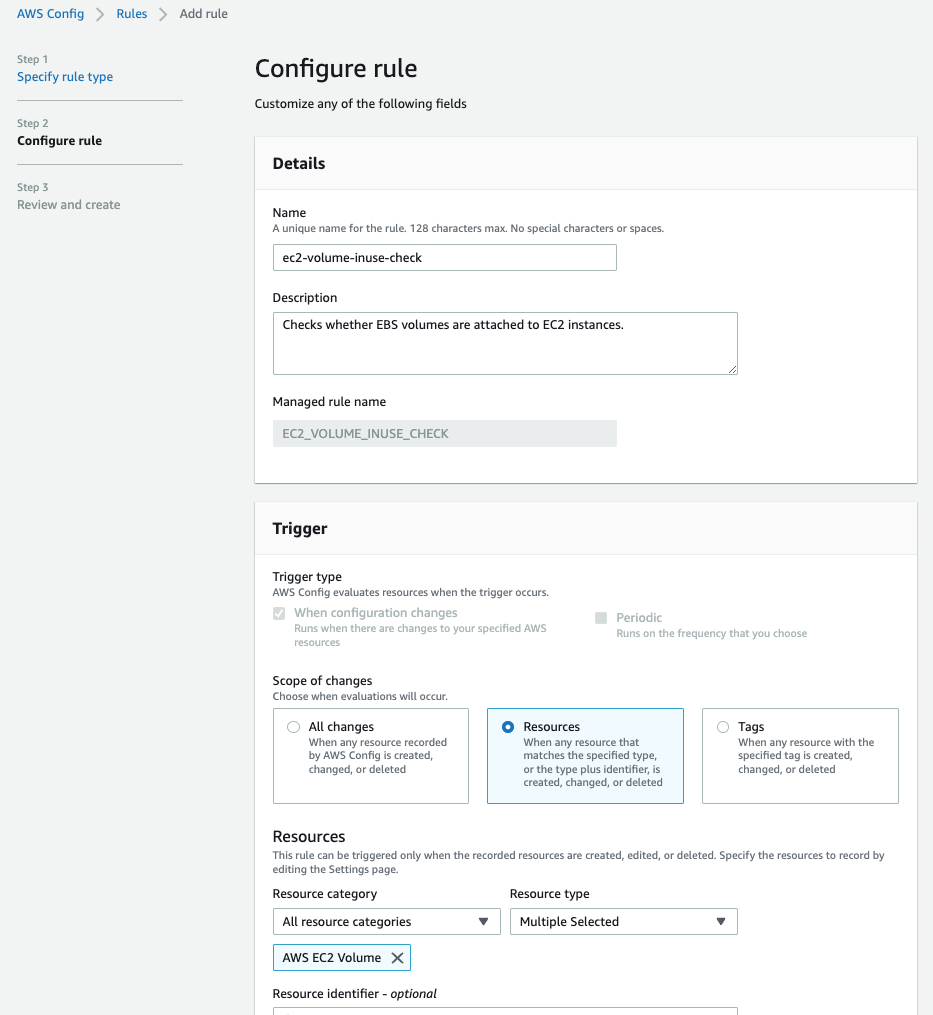The image size is (933, 1015).
Task: Remove the AWS EC2 Volume tag
Action: pos(398,957)
